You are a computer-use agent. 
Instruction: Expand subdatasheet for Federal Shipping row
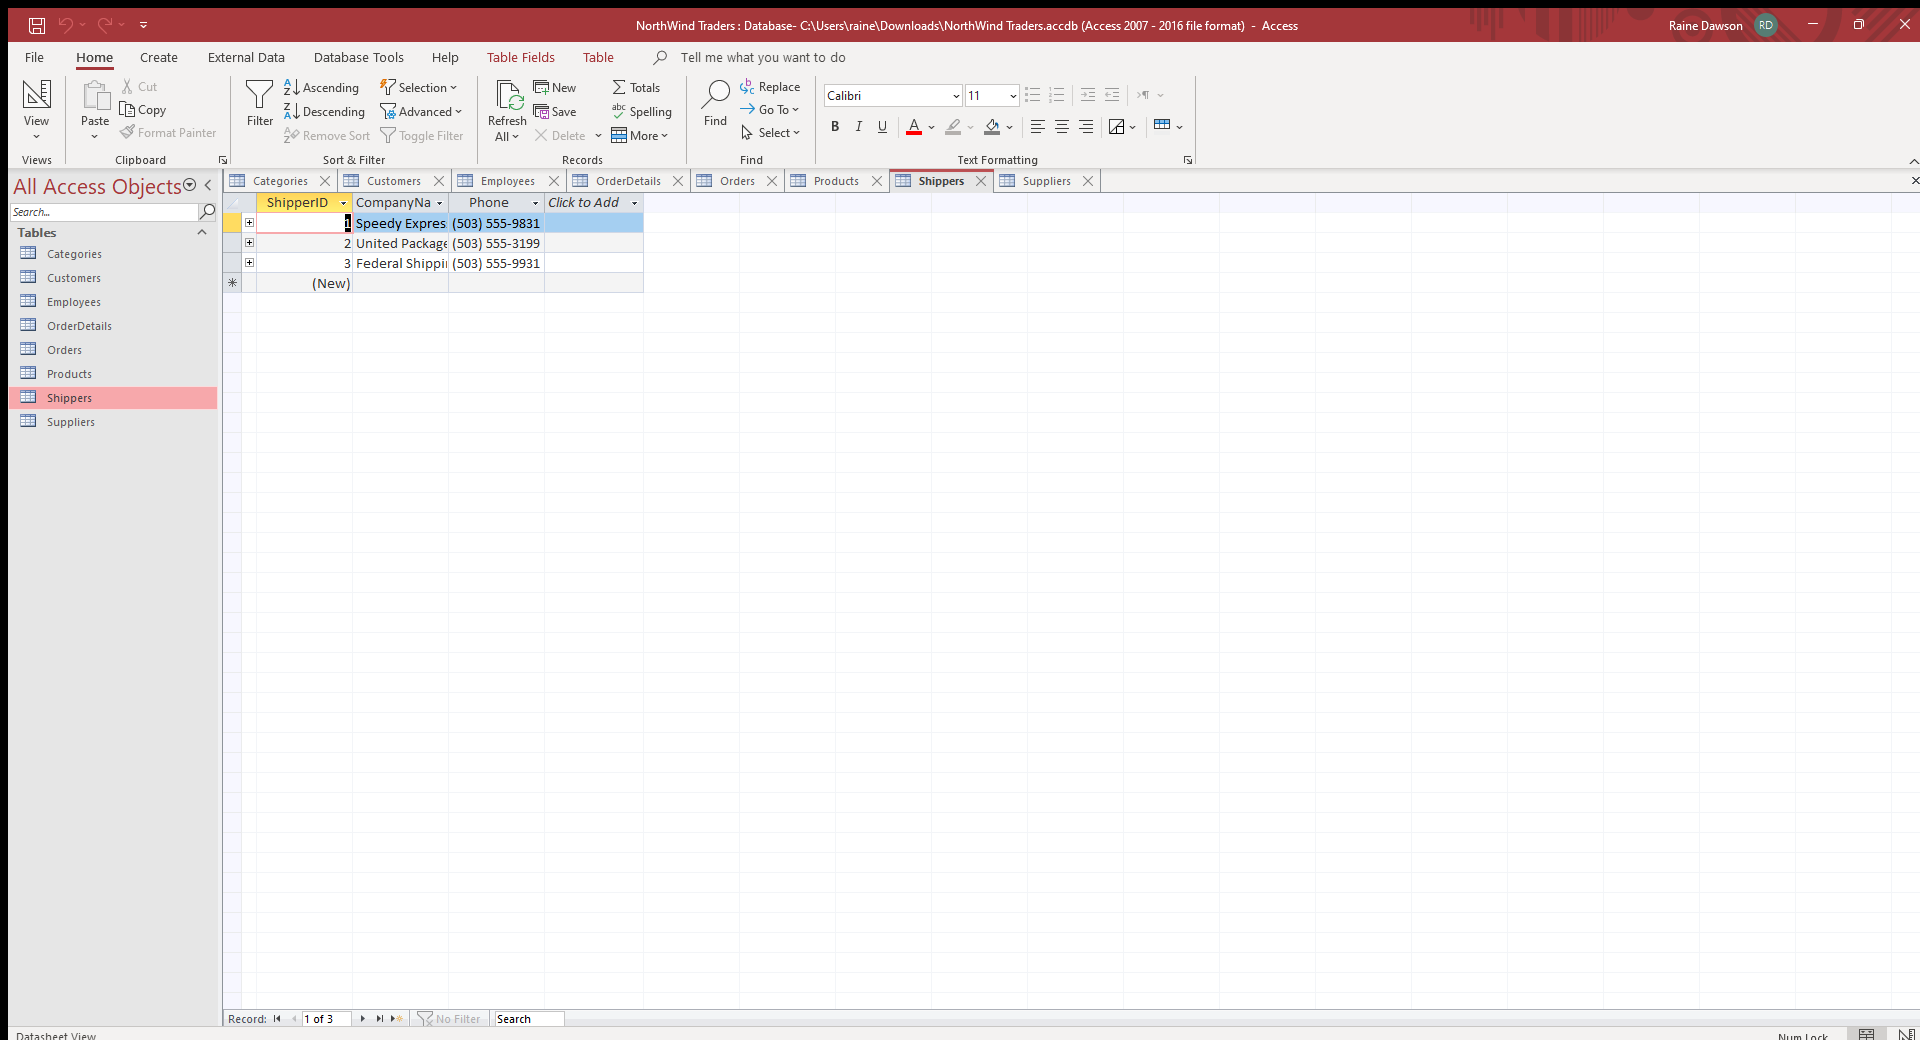pyautogui.click(x=249, y=263)
